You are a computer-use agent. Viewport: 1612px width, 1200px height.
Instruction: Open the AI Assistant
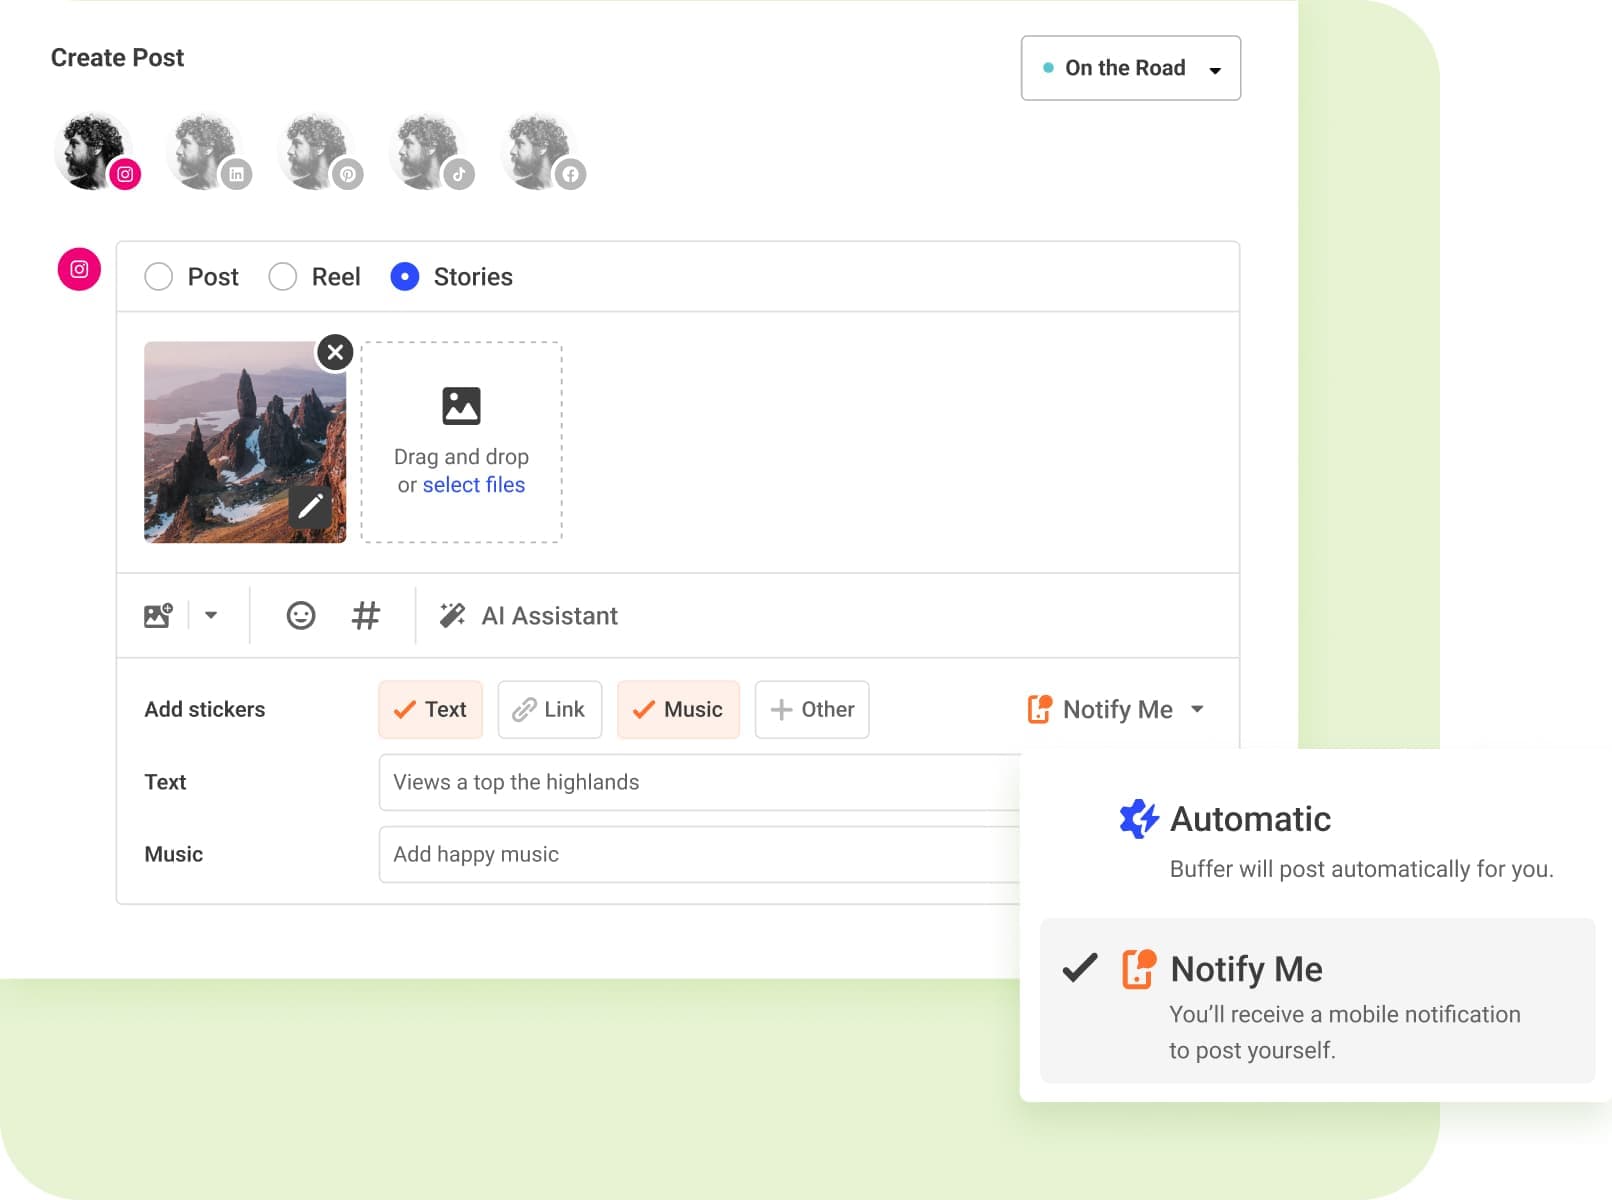pos(529,615)
